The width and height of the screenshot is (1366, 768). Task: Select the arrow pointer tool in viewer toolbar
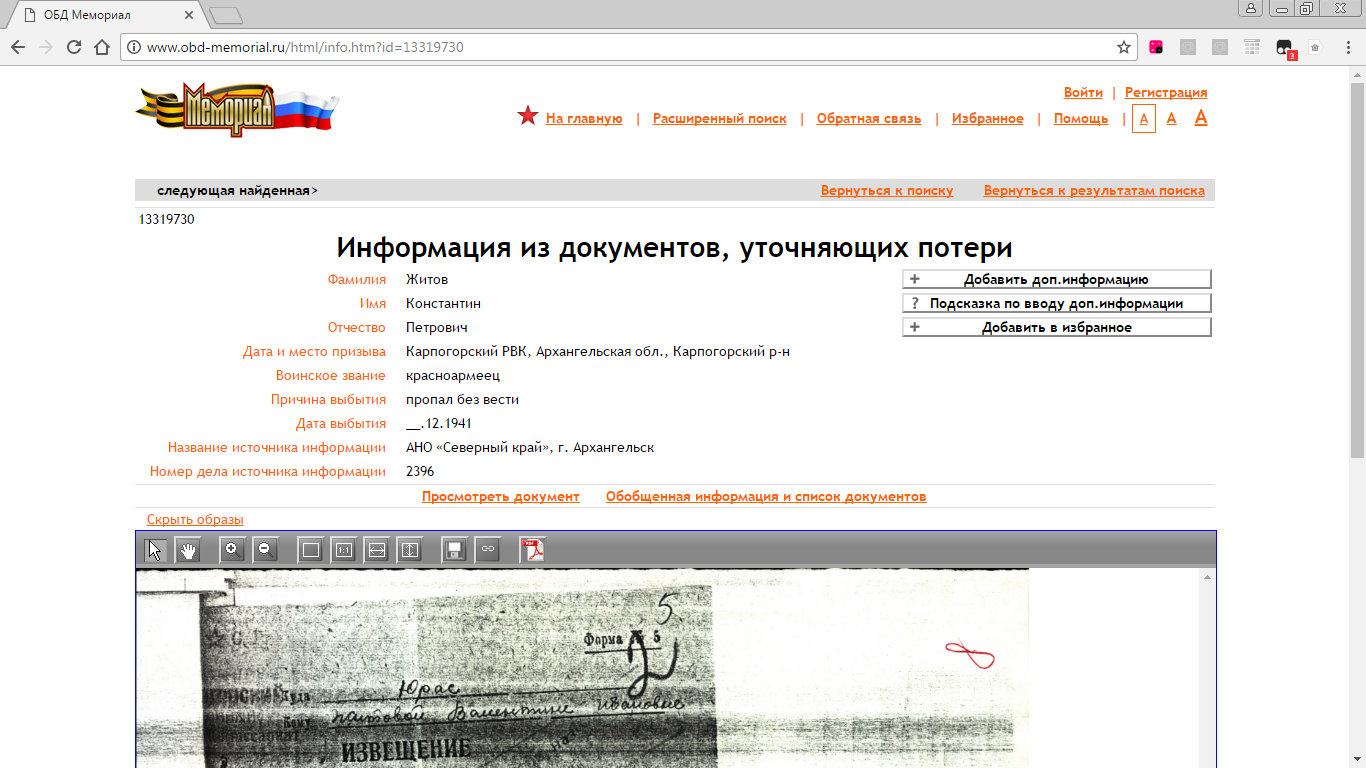155,550
